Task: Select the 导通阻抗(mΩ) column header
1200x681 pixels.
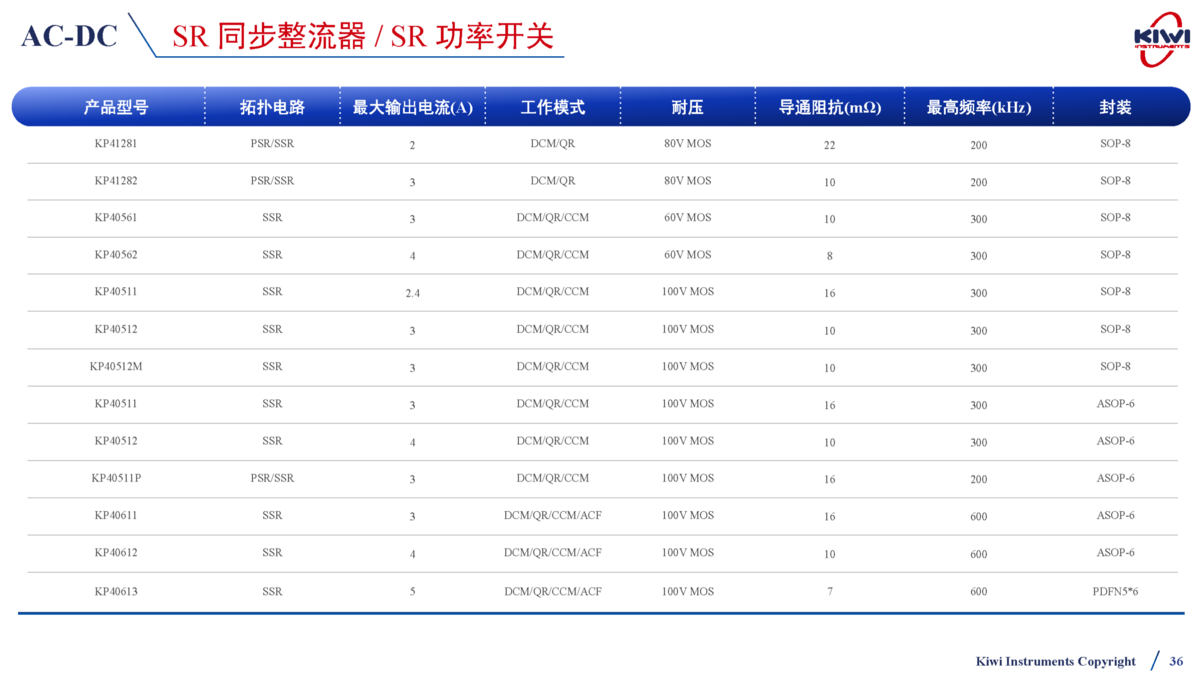Action: coord(829,107)
